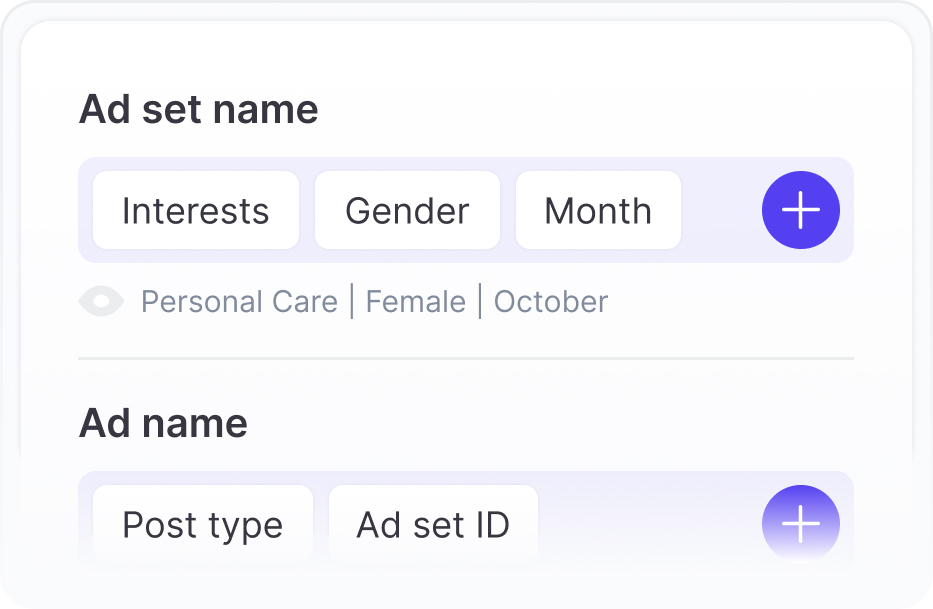
Task: Toggle the name preview eye icon
Action: click(x=101, y=301)
